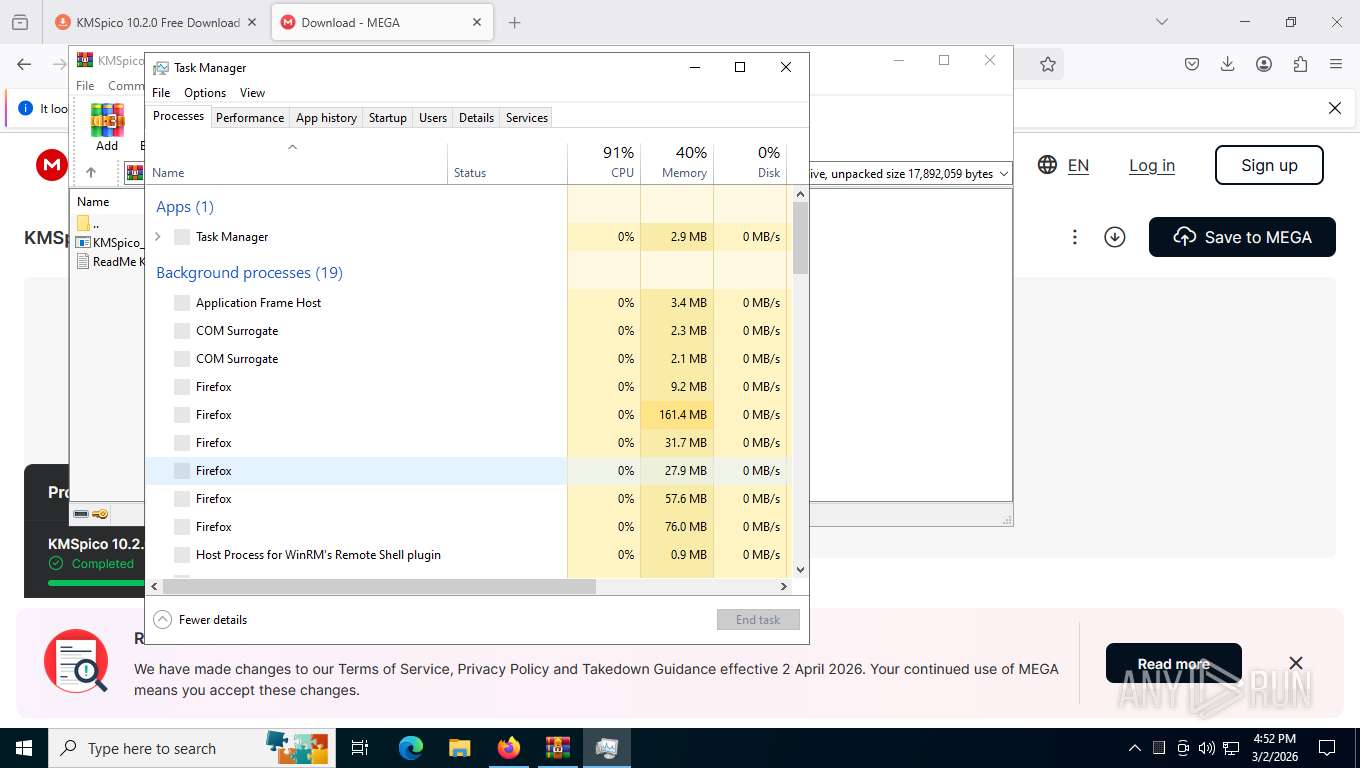Open the Firefox taskbar icon
The width and height of the screenshot is (1360, 768).
pos(509,748)
